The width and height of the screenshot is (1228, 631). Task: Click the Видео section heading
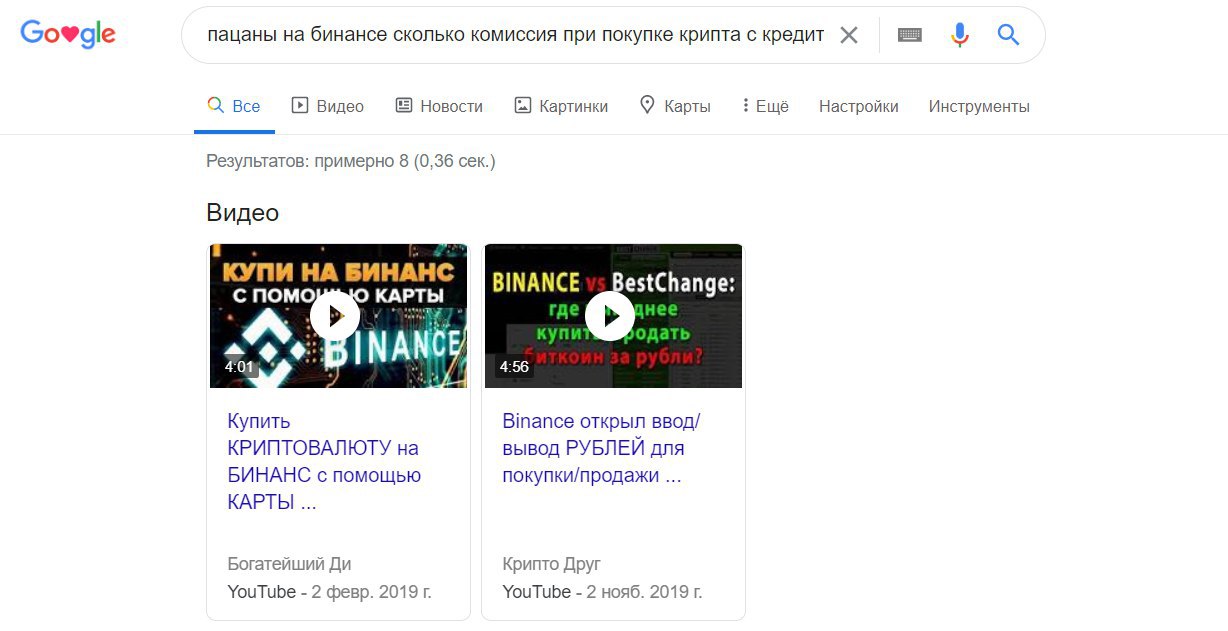(242, 212)
